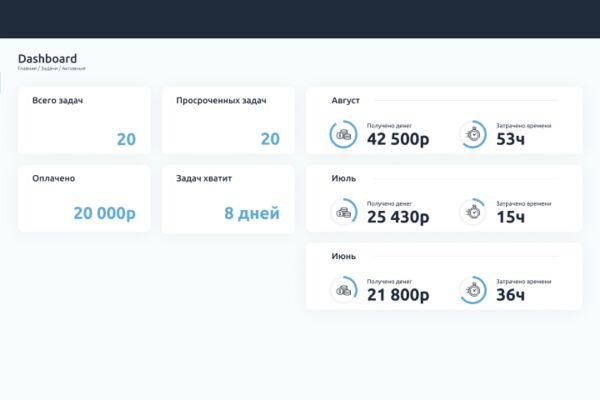Click the 15ч time spent value

pyautogui.click(x=510, y=217)
